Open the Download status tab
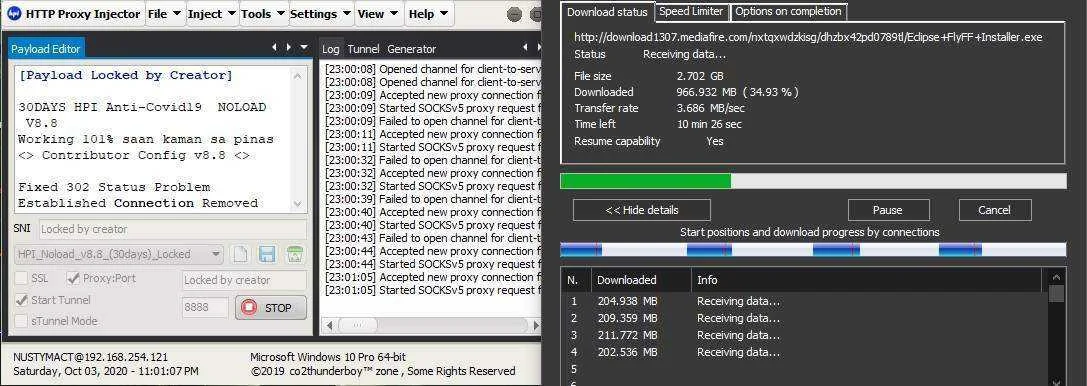This screenshot has height=386, width=1087. (607, 12)
